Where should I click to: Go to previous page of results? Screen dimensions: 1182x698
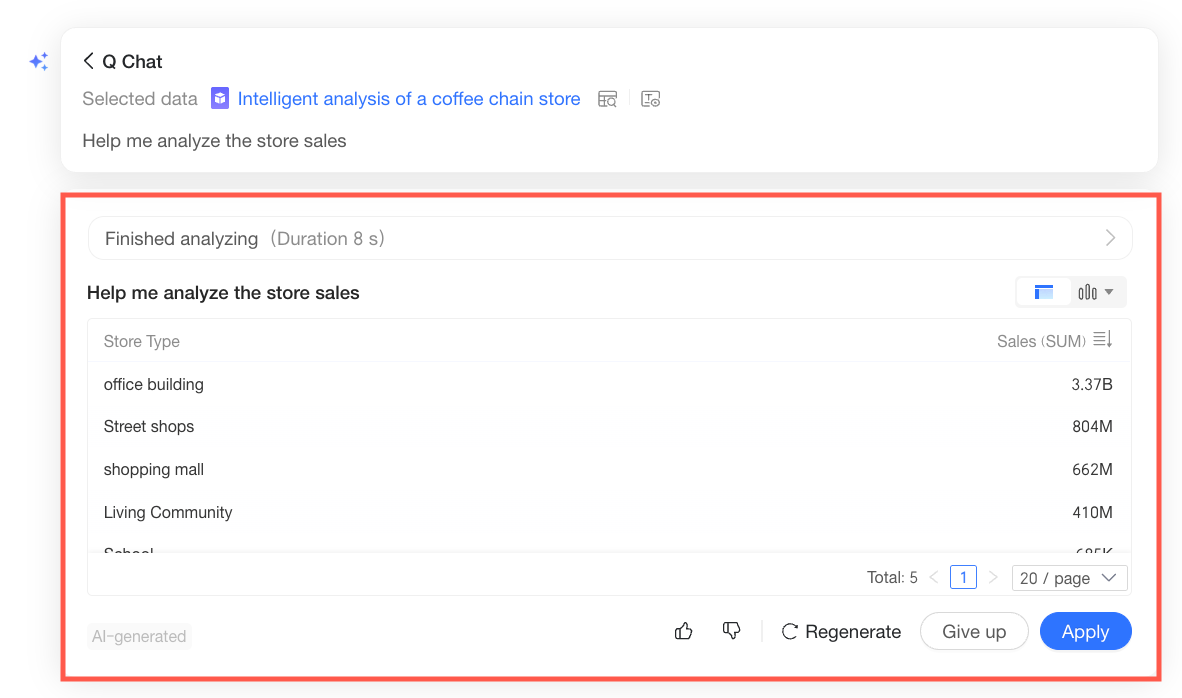[934, 577]
